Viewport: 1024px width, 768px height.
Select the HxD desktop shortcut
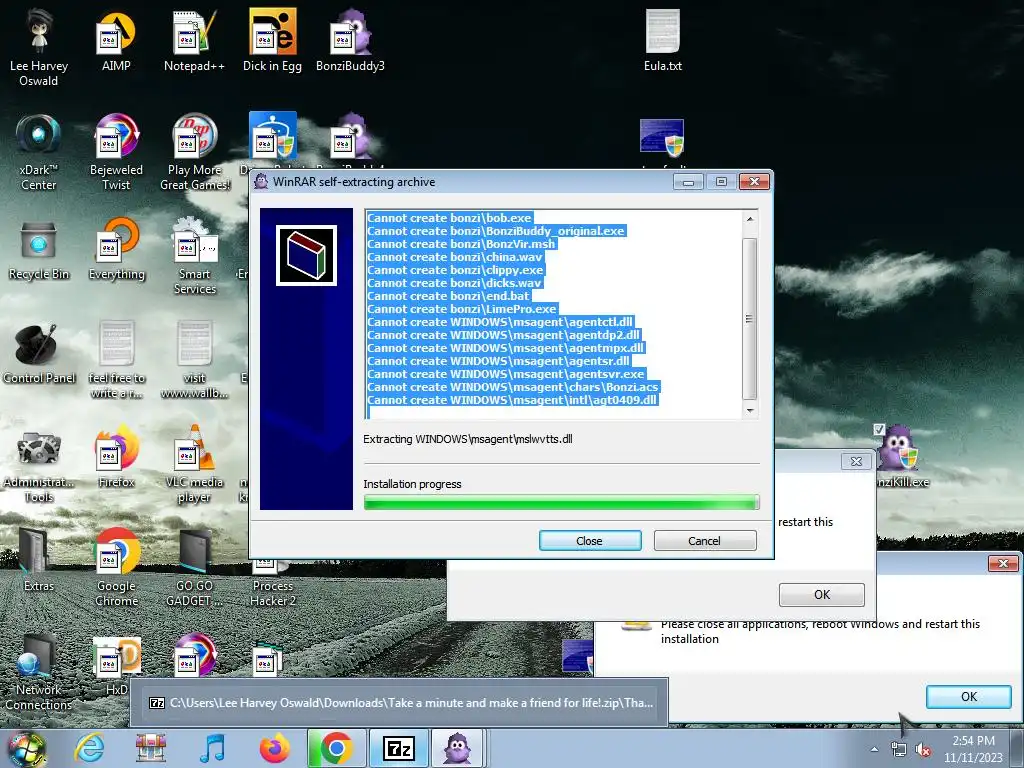pyautogui.click(x=116, y=666)
